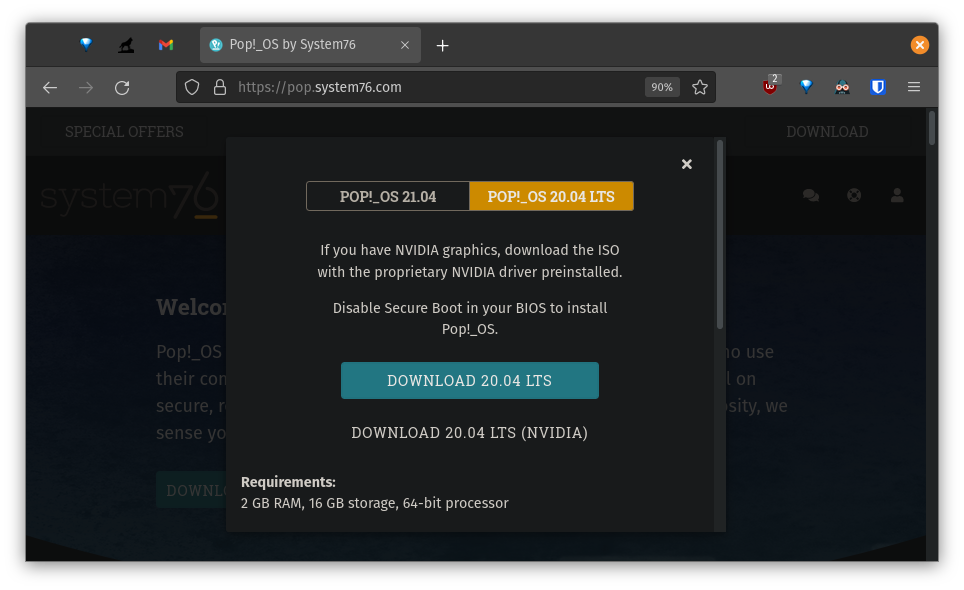The width and height of the screenshot is (964, 590).
Task: Open the pinned diamond-icon tab
Action: (x=86, y=45)
